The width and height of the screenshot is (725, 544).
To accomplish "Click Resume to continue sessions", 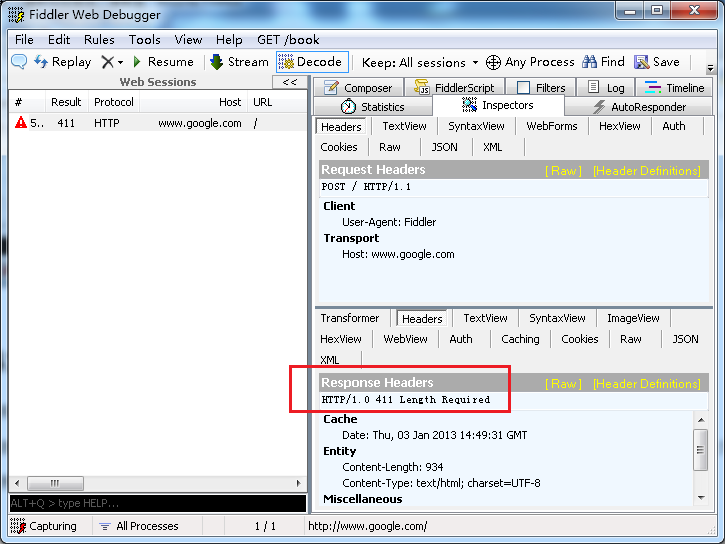I will pyautogui.click(x=162, y=62).
